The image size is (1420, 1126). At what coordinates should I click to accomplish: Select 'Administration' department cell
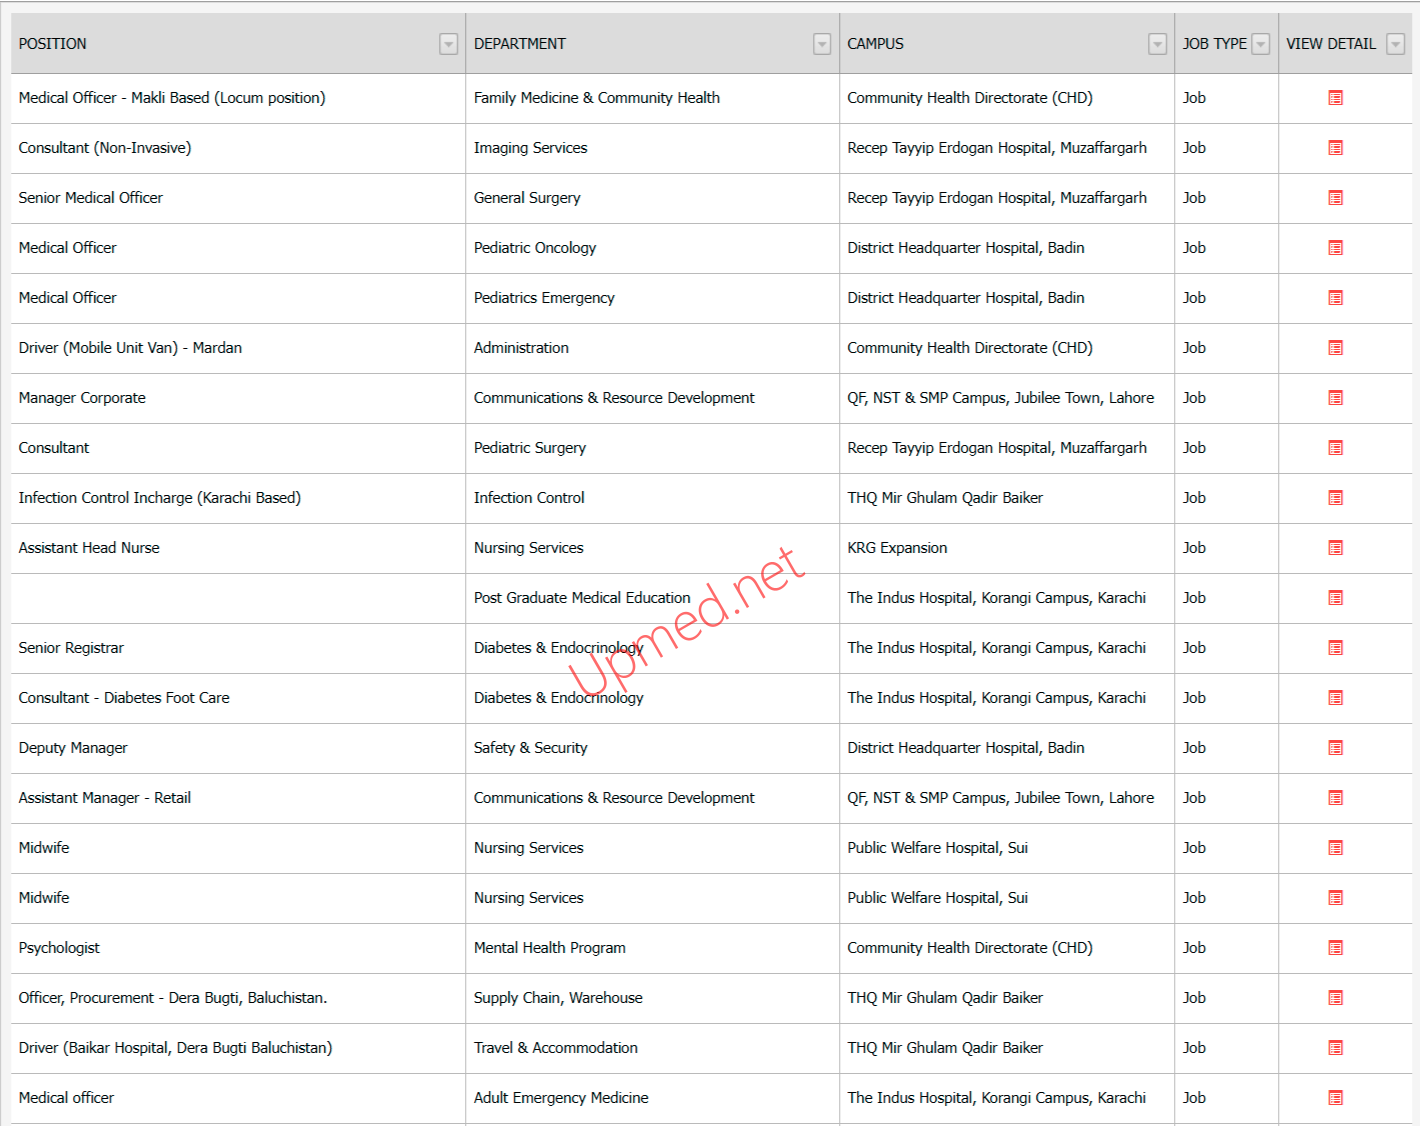pyautogui.click(x=652, y=348)
